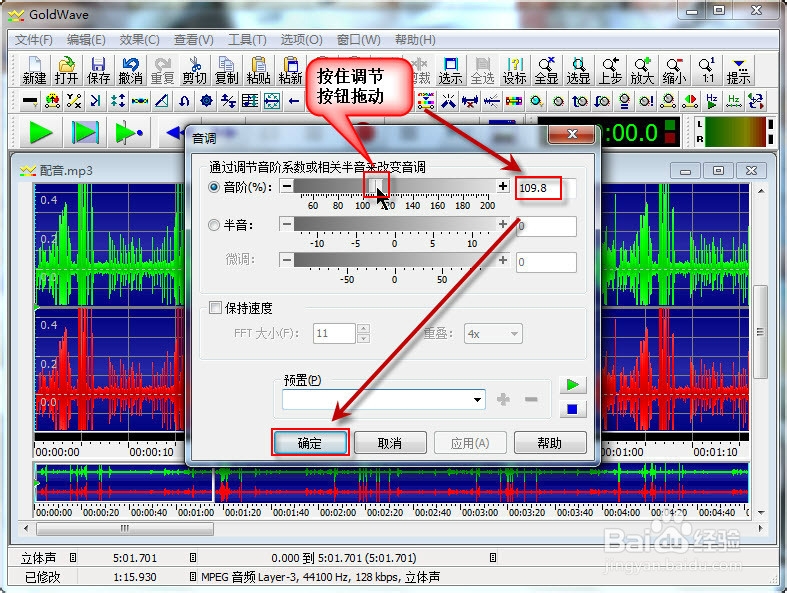Click the overview waveform strip
This screenshot has height=593, width=787.
[391, 483]
